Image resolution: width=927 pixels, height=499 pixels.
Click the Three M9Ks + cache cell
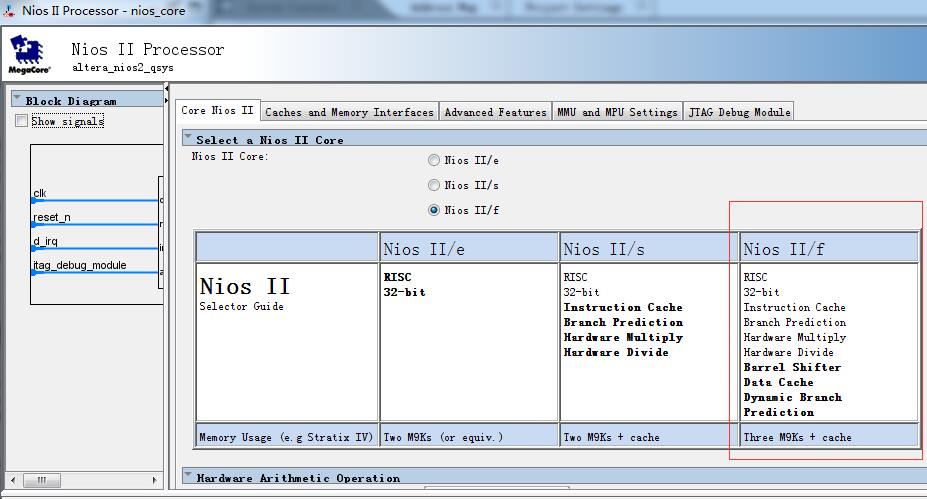(x=829, y=437)
